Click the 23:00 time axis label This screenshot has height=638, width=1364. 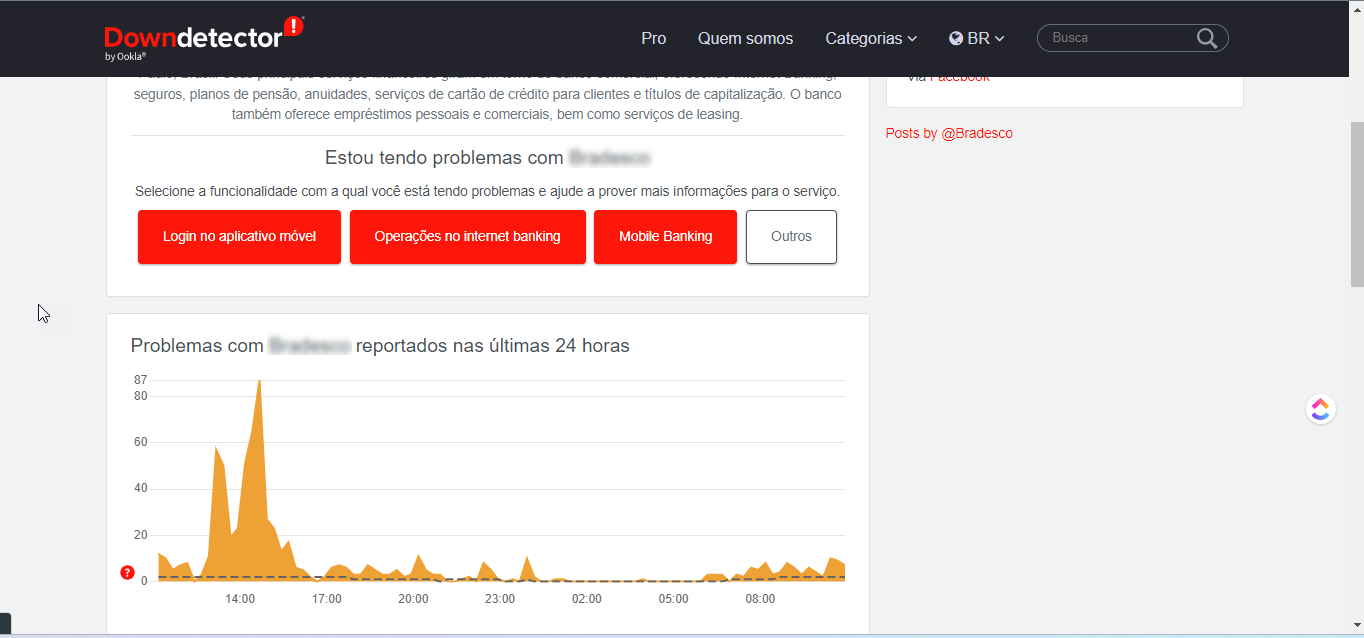(x=500, y=599)
